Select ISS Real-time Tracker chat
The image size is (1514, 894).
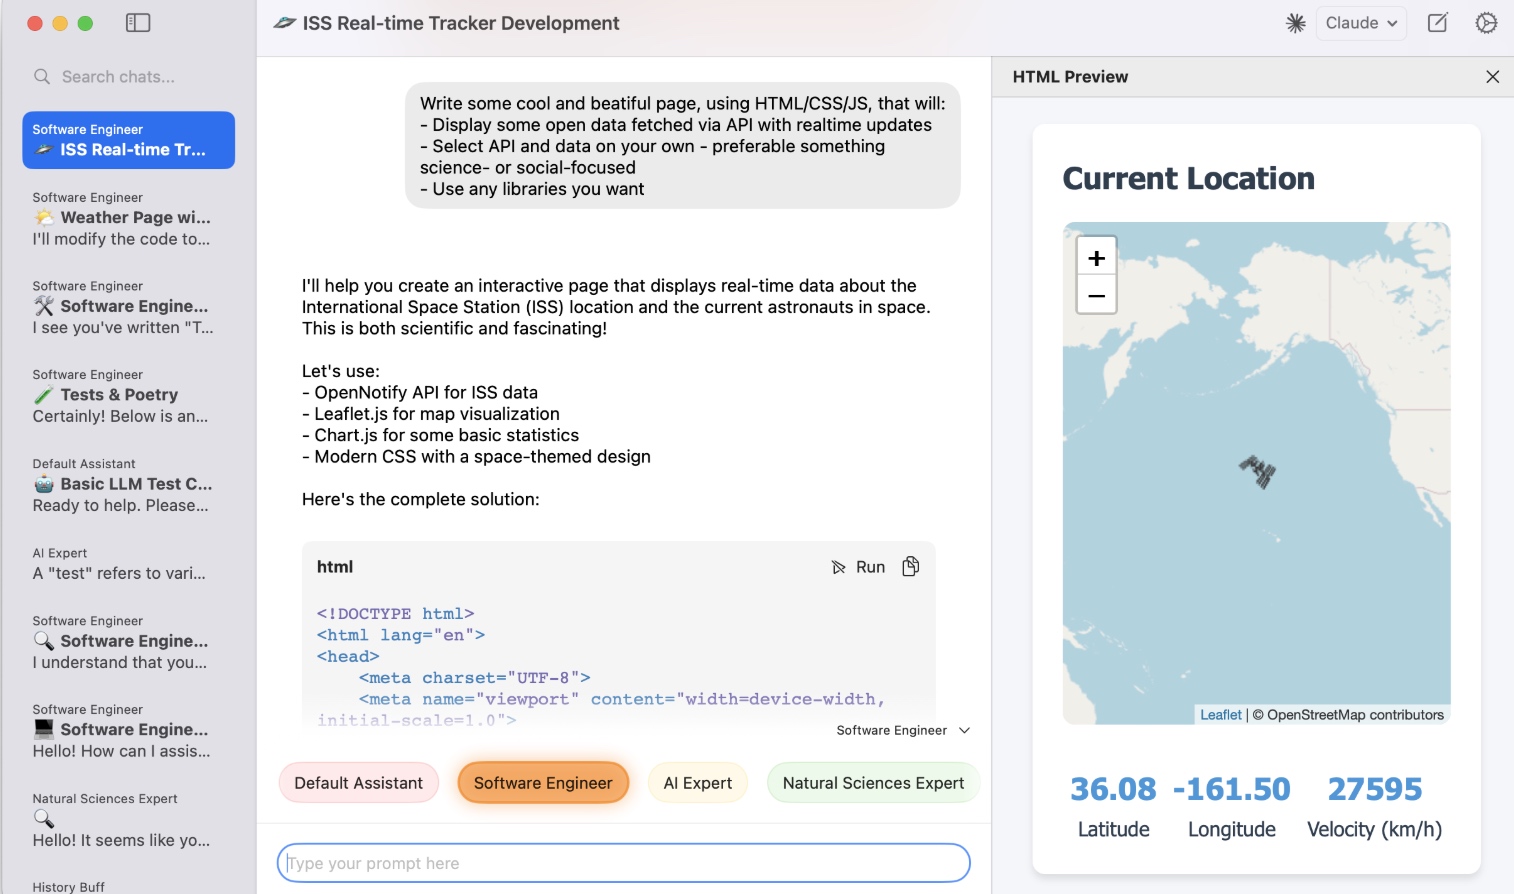pos(128,140)
